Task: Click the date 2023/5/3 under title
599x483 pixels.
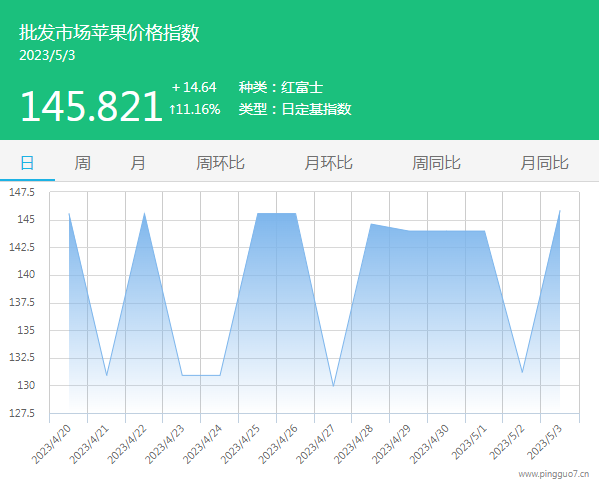Action: coord(47,56)
